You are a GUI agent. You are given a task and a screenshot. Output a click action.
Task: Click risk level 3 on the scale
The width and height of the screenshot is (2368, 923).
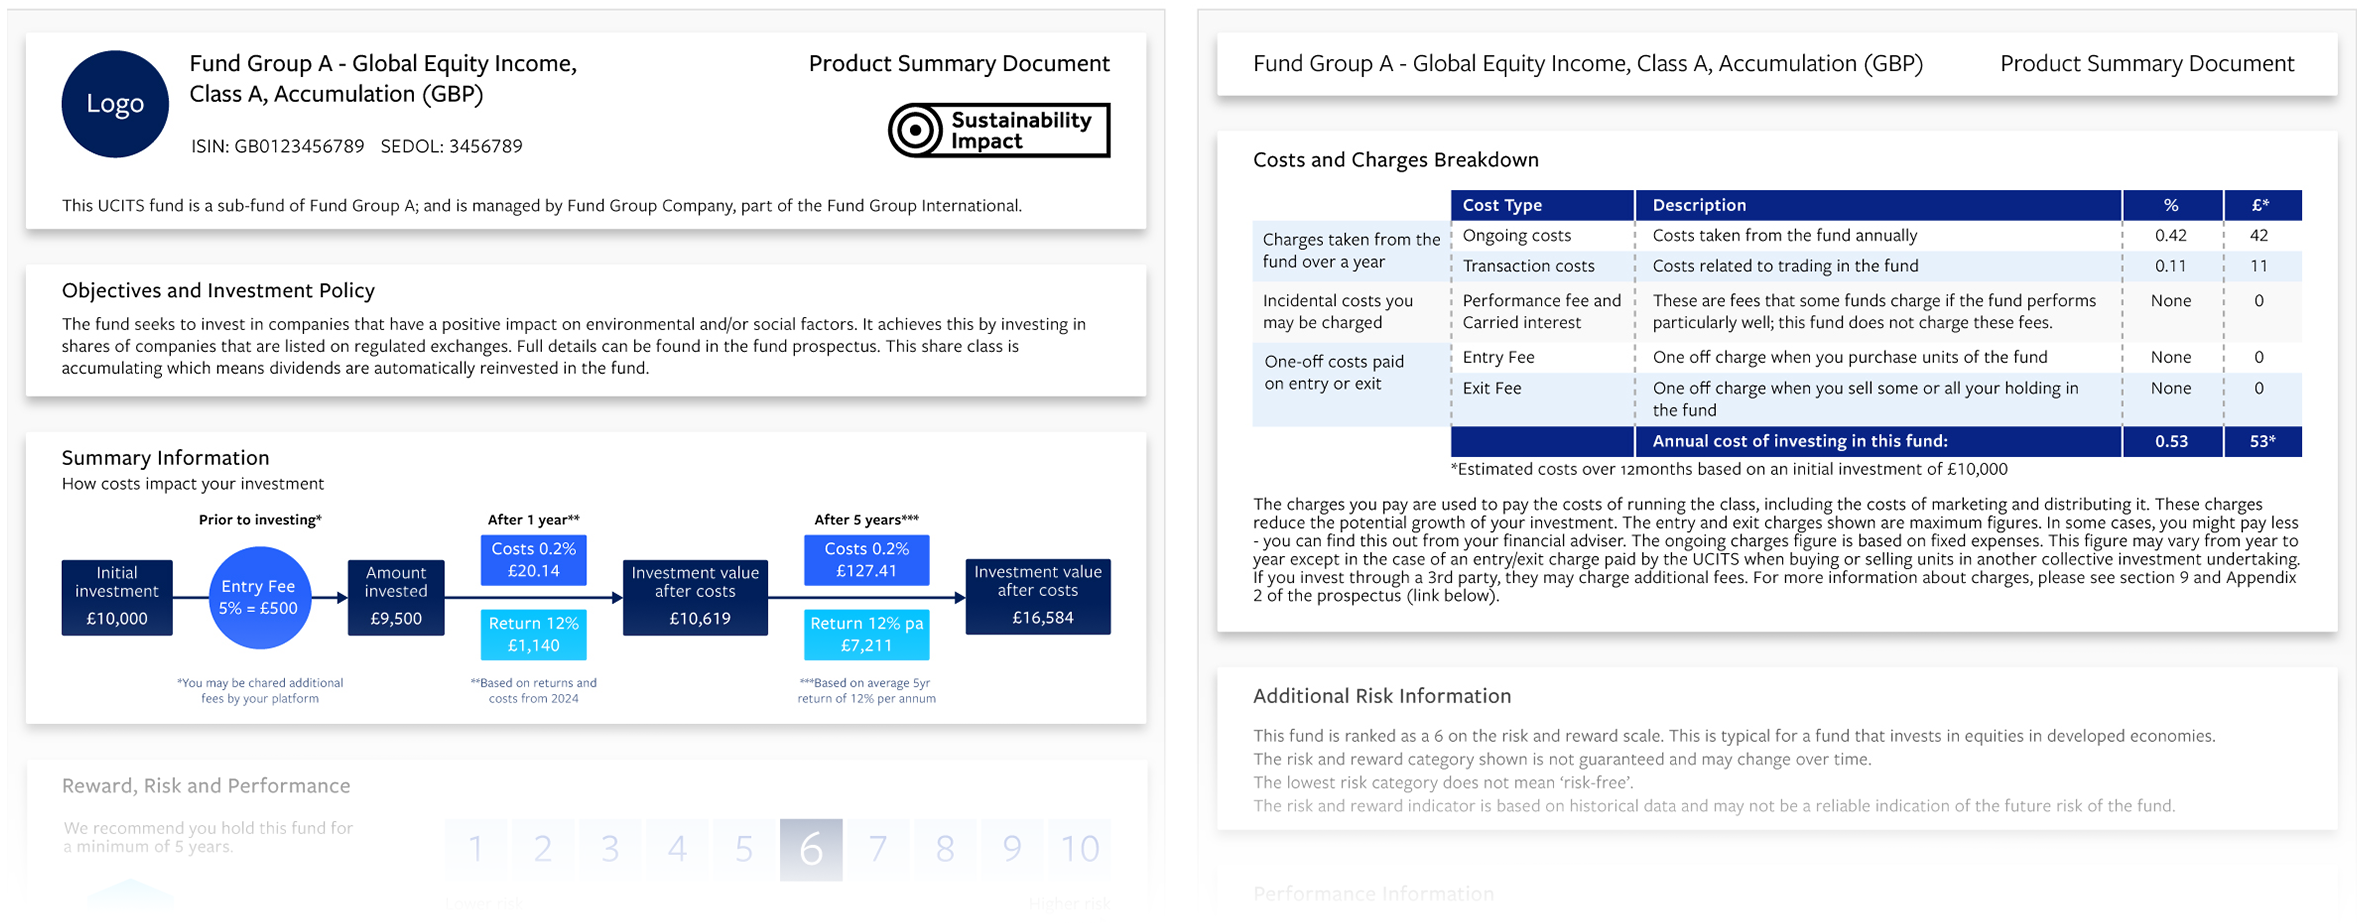pyautogui.click(x=610, y=849)
